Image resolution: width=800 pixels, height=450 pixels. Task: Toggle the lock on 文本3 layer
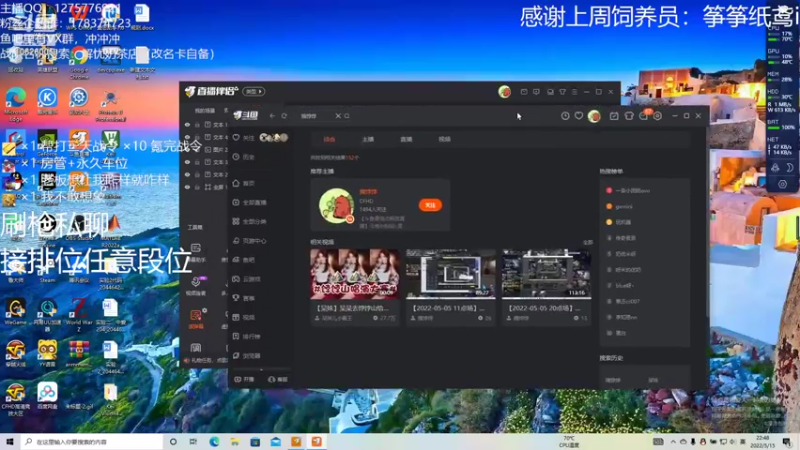click(197, 162)
